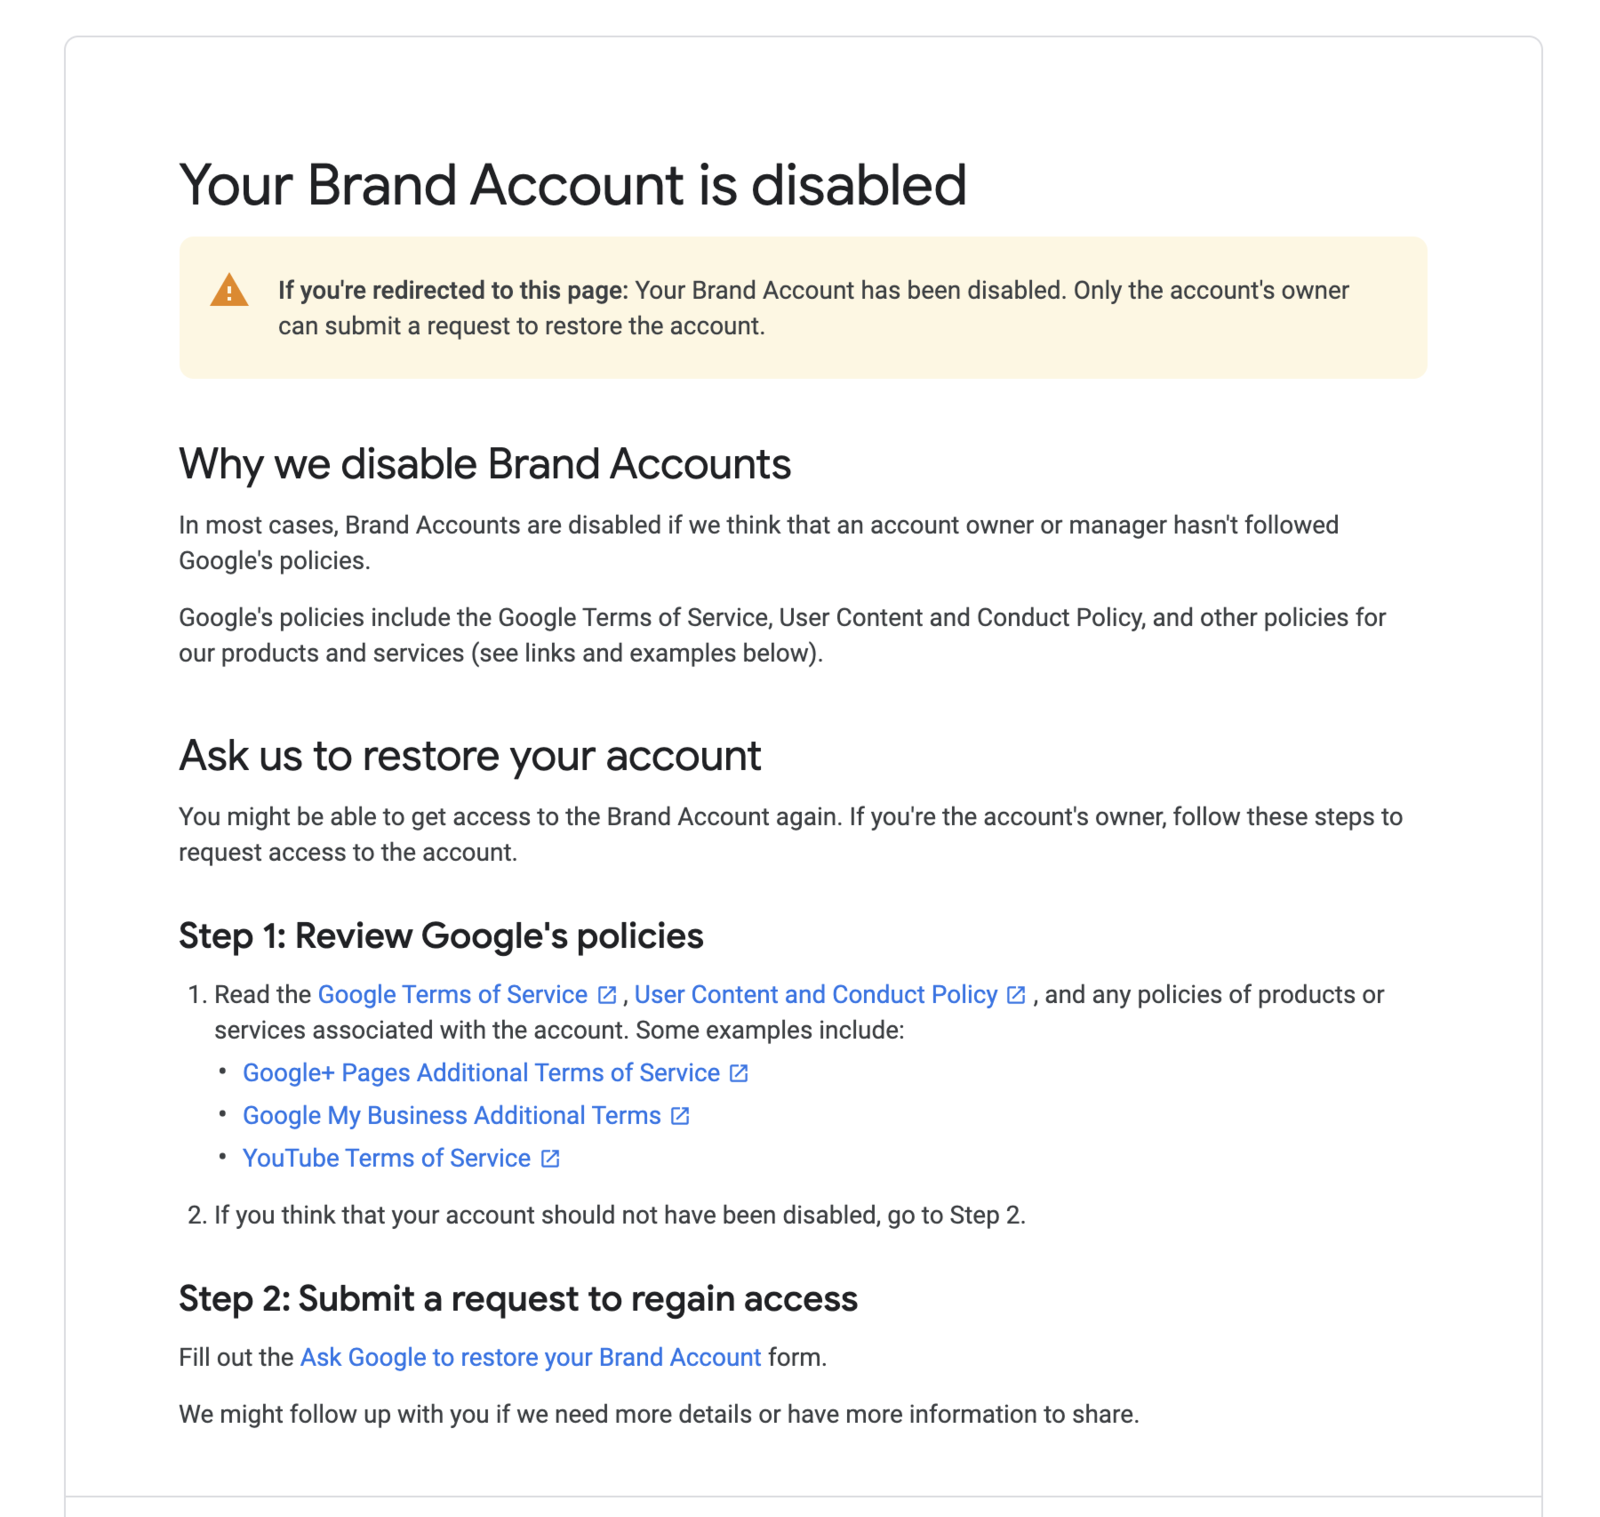Click external-link icon next to Google+ Pages terms
The image size is (1600, 1517).
click(x=739, y=1073)
